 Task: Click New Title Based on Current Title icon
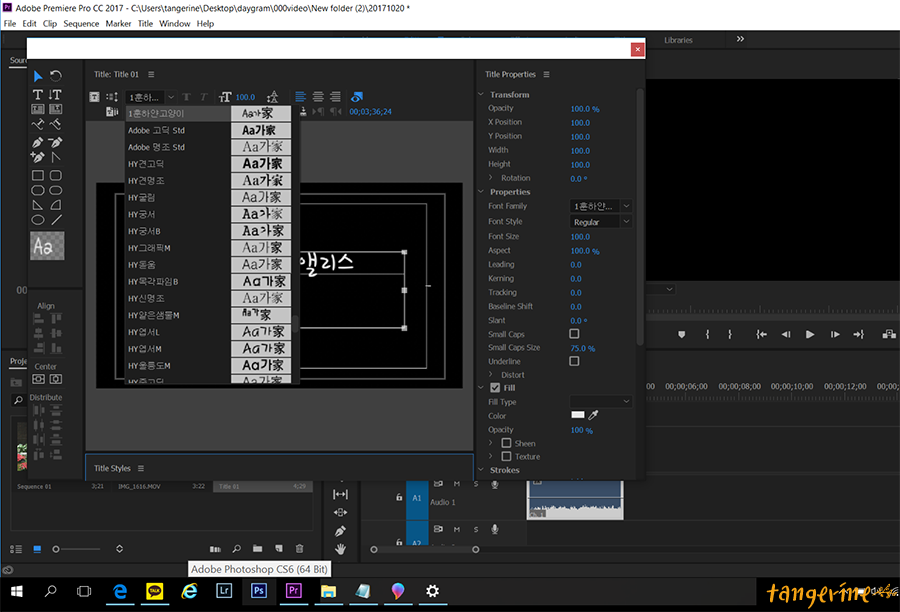click(95, 97)
